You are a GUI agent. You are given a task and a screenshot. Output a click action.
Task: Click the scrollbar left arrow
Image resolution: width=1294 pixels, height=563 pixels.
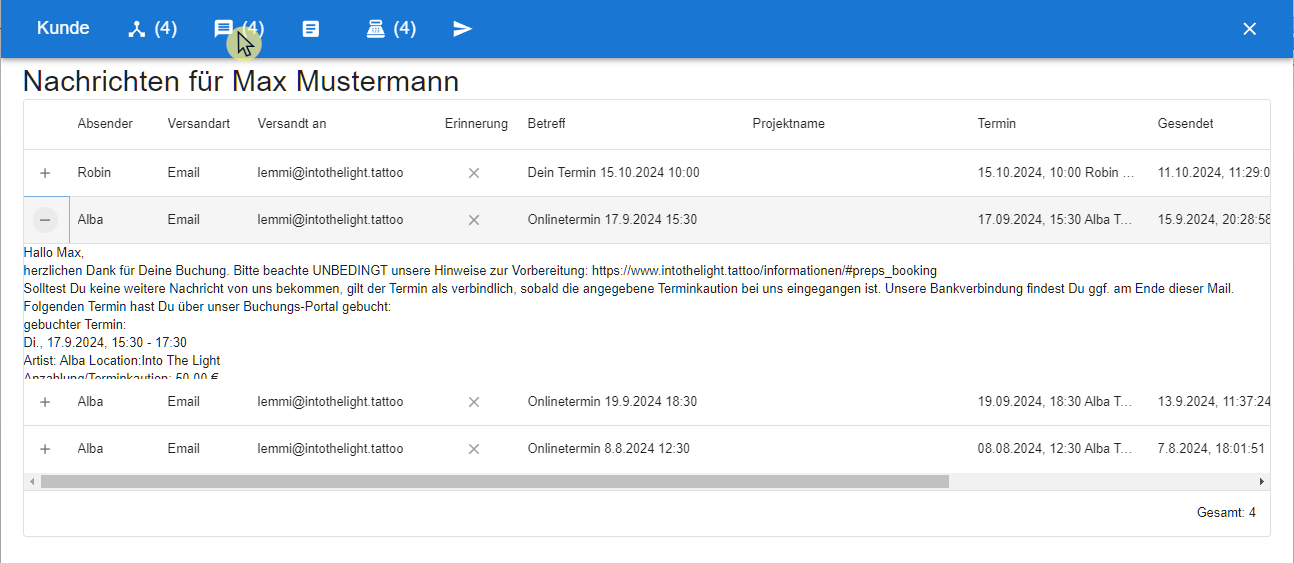pos(32,481)
